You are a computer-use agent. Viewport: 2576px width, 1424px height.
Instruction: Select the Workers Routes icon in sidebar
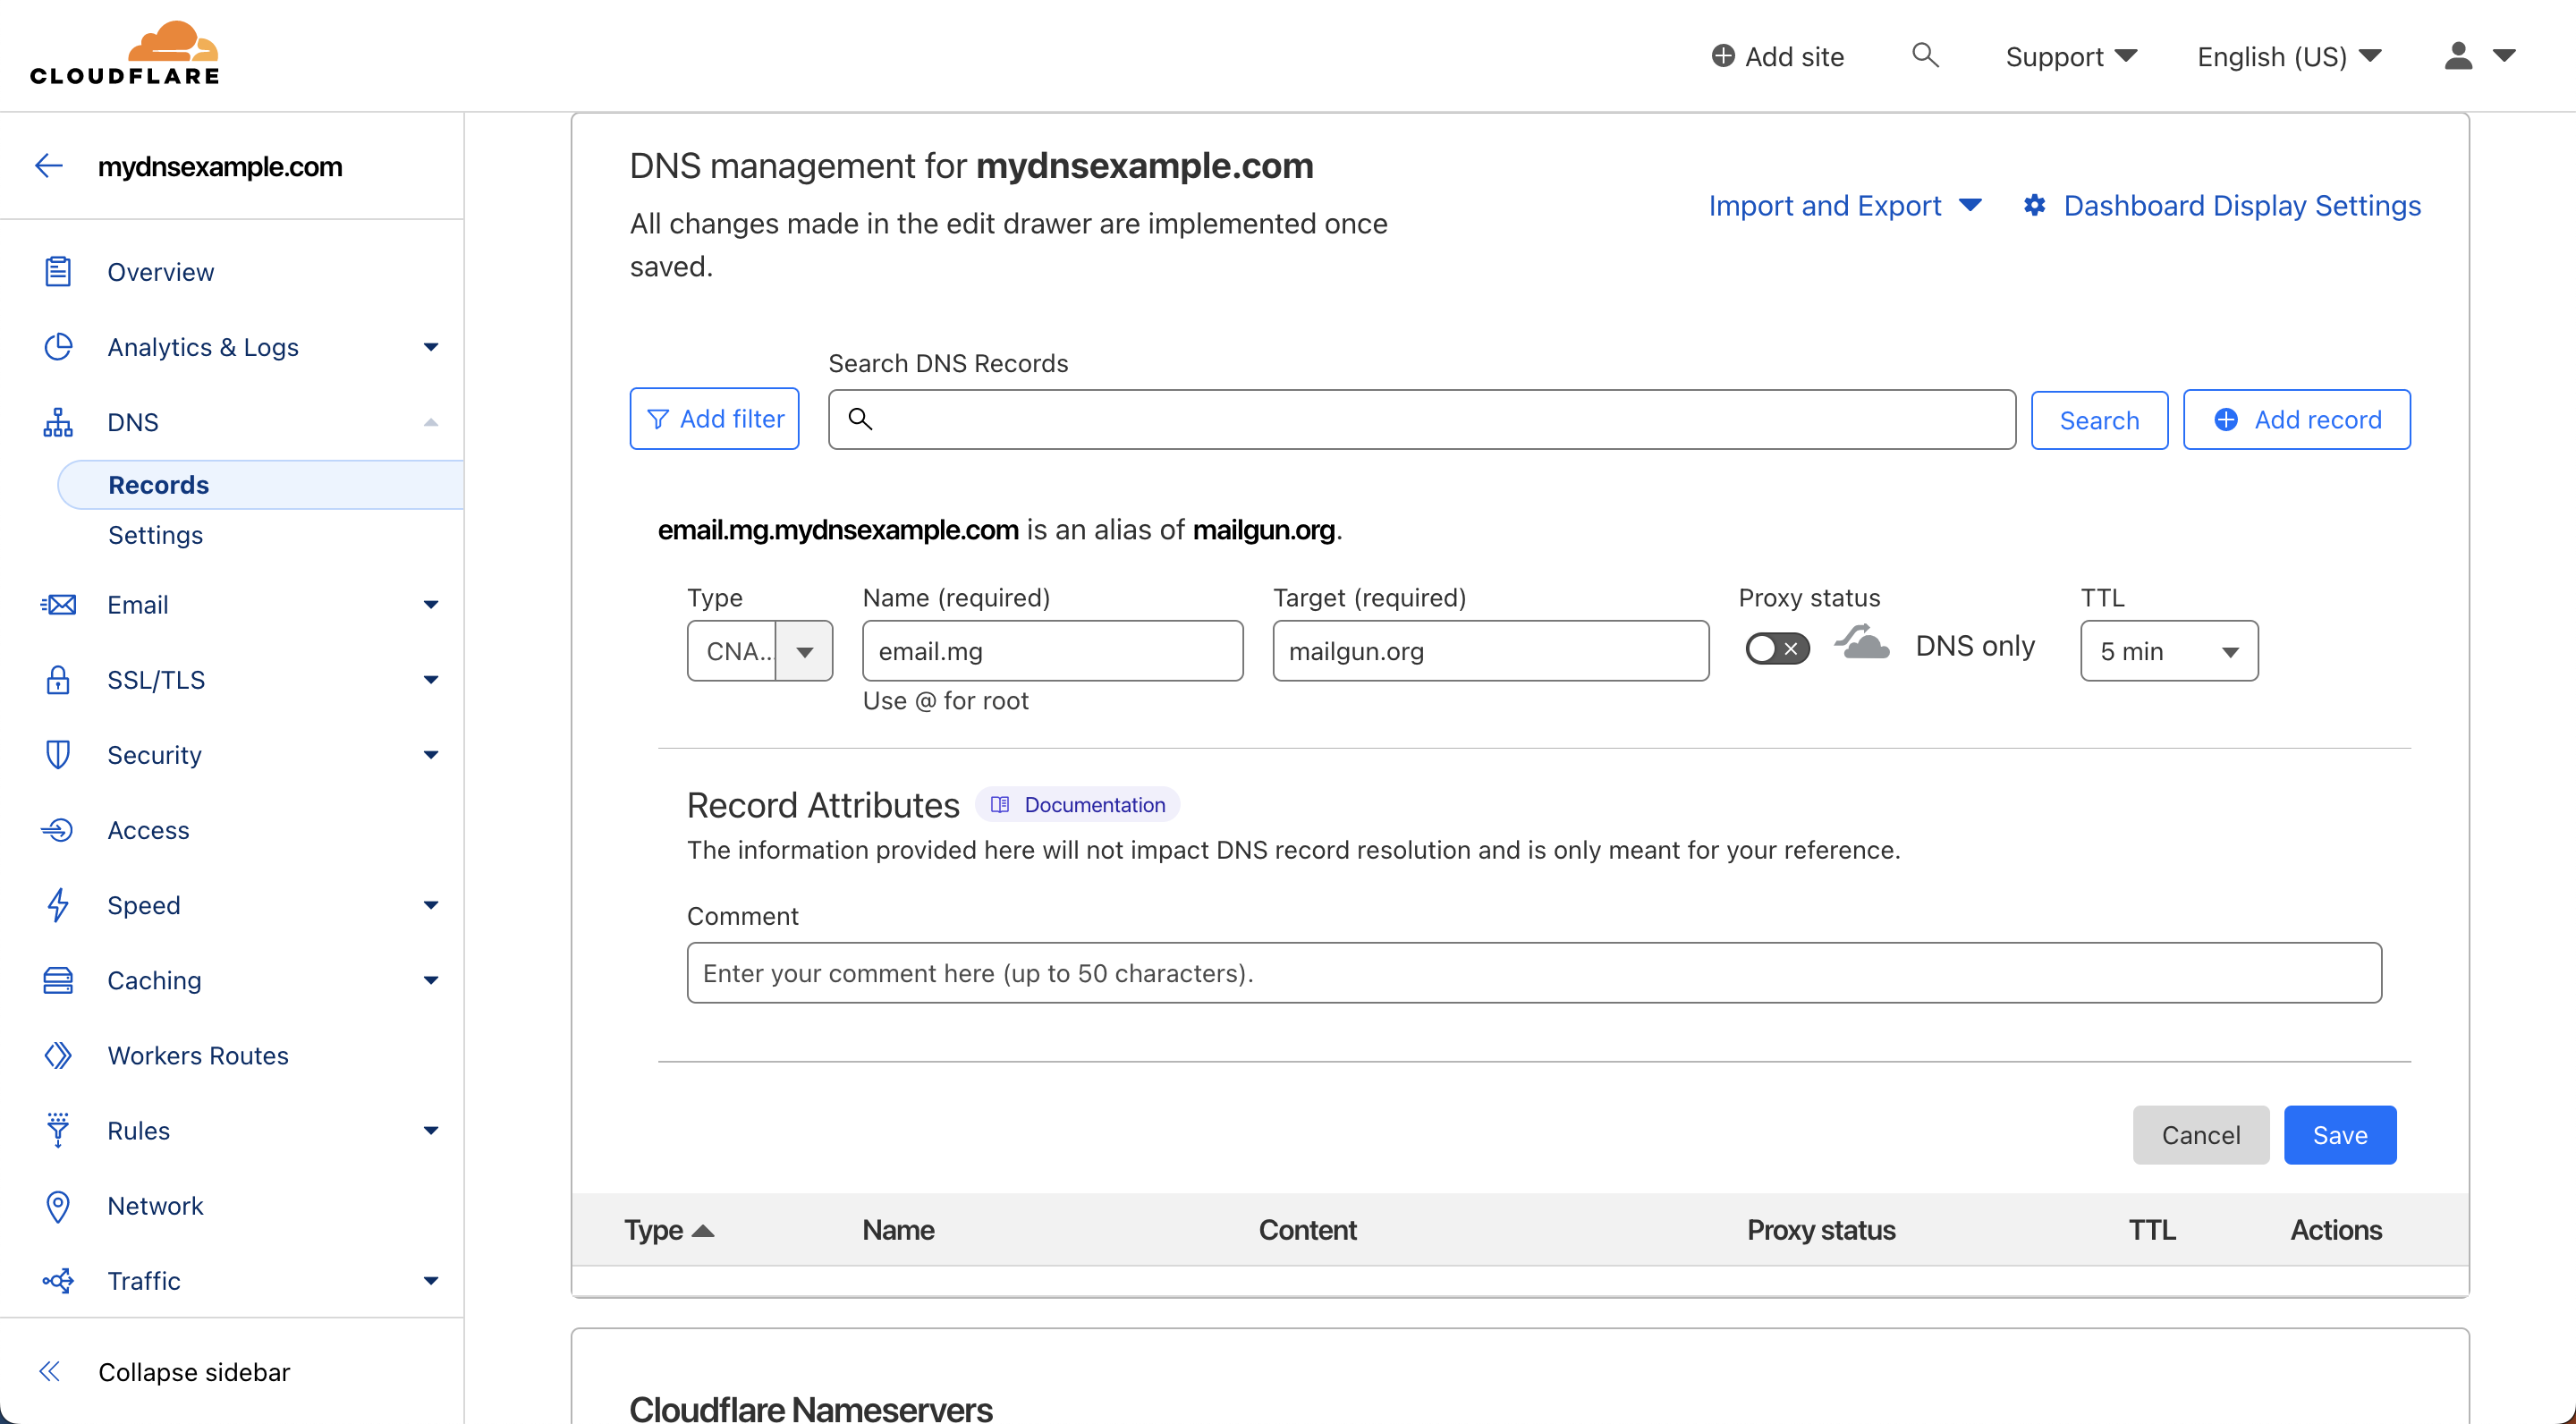pyautogui.click(x=58, y=1055)
